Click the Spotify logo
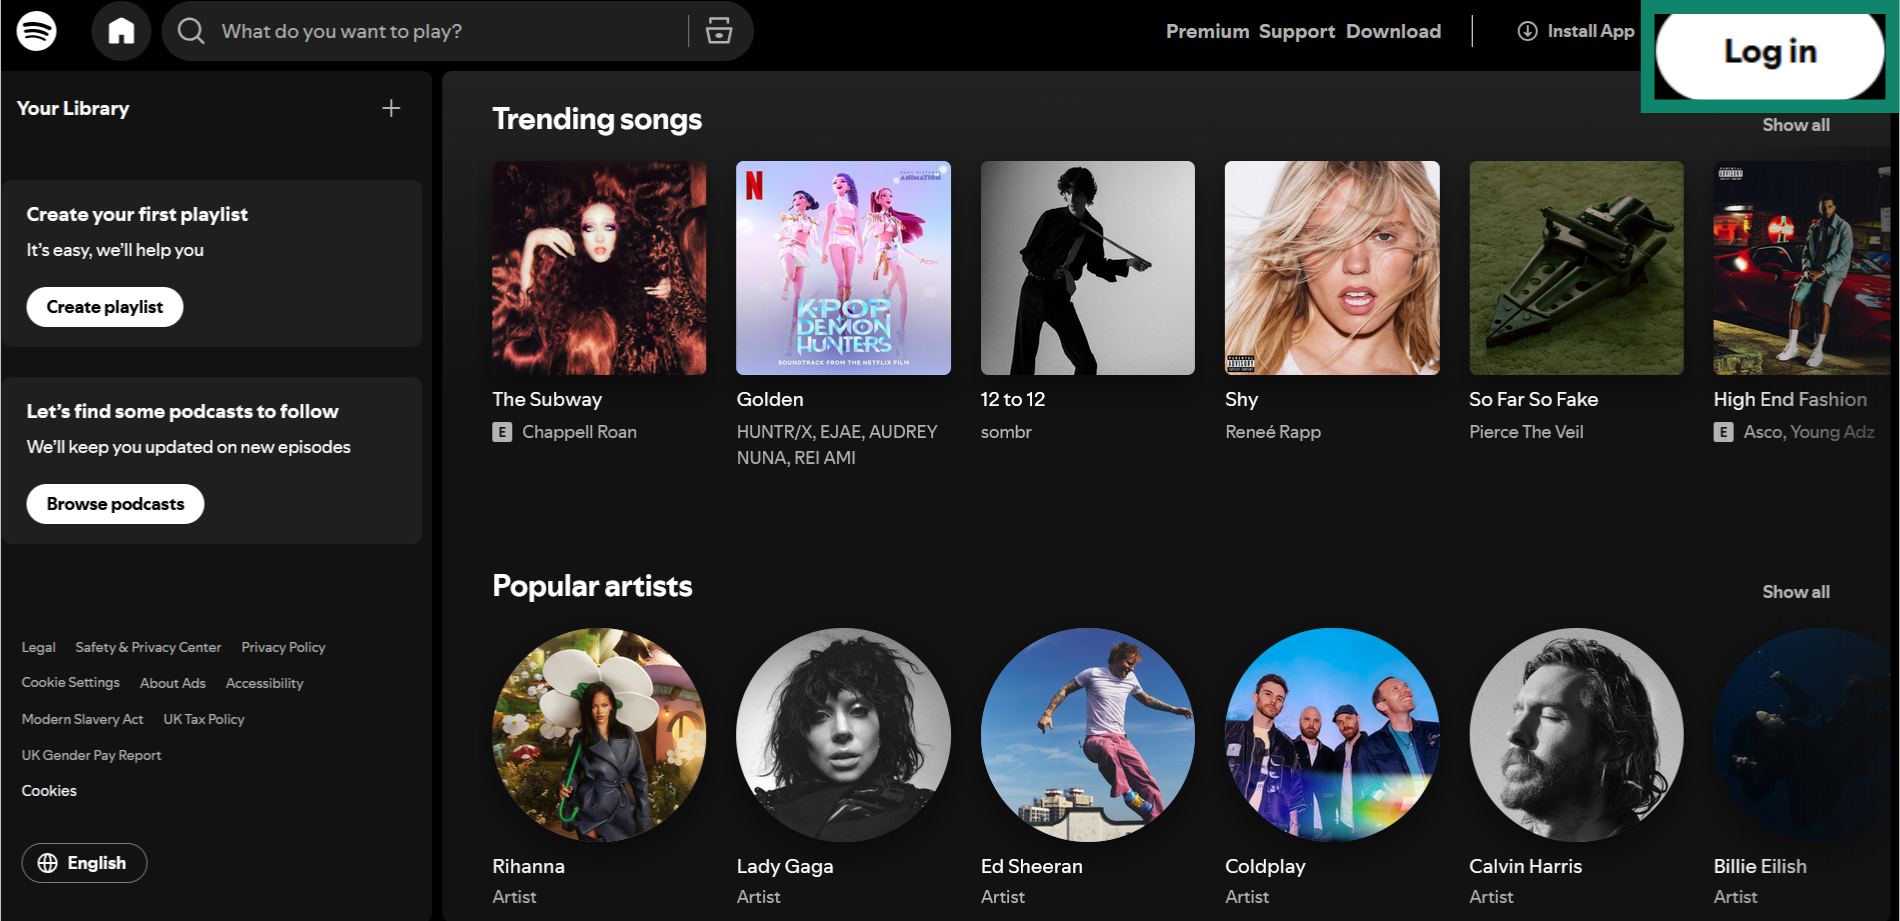The width and height of the screenshot is (1900, 921). click(37, 31)
